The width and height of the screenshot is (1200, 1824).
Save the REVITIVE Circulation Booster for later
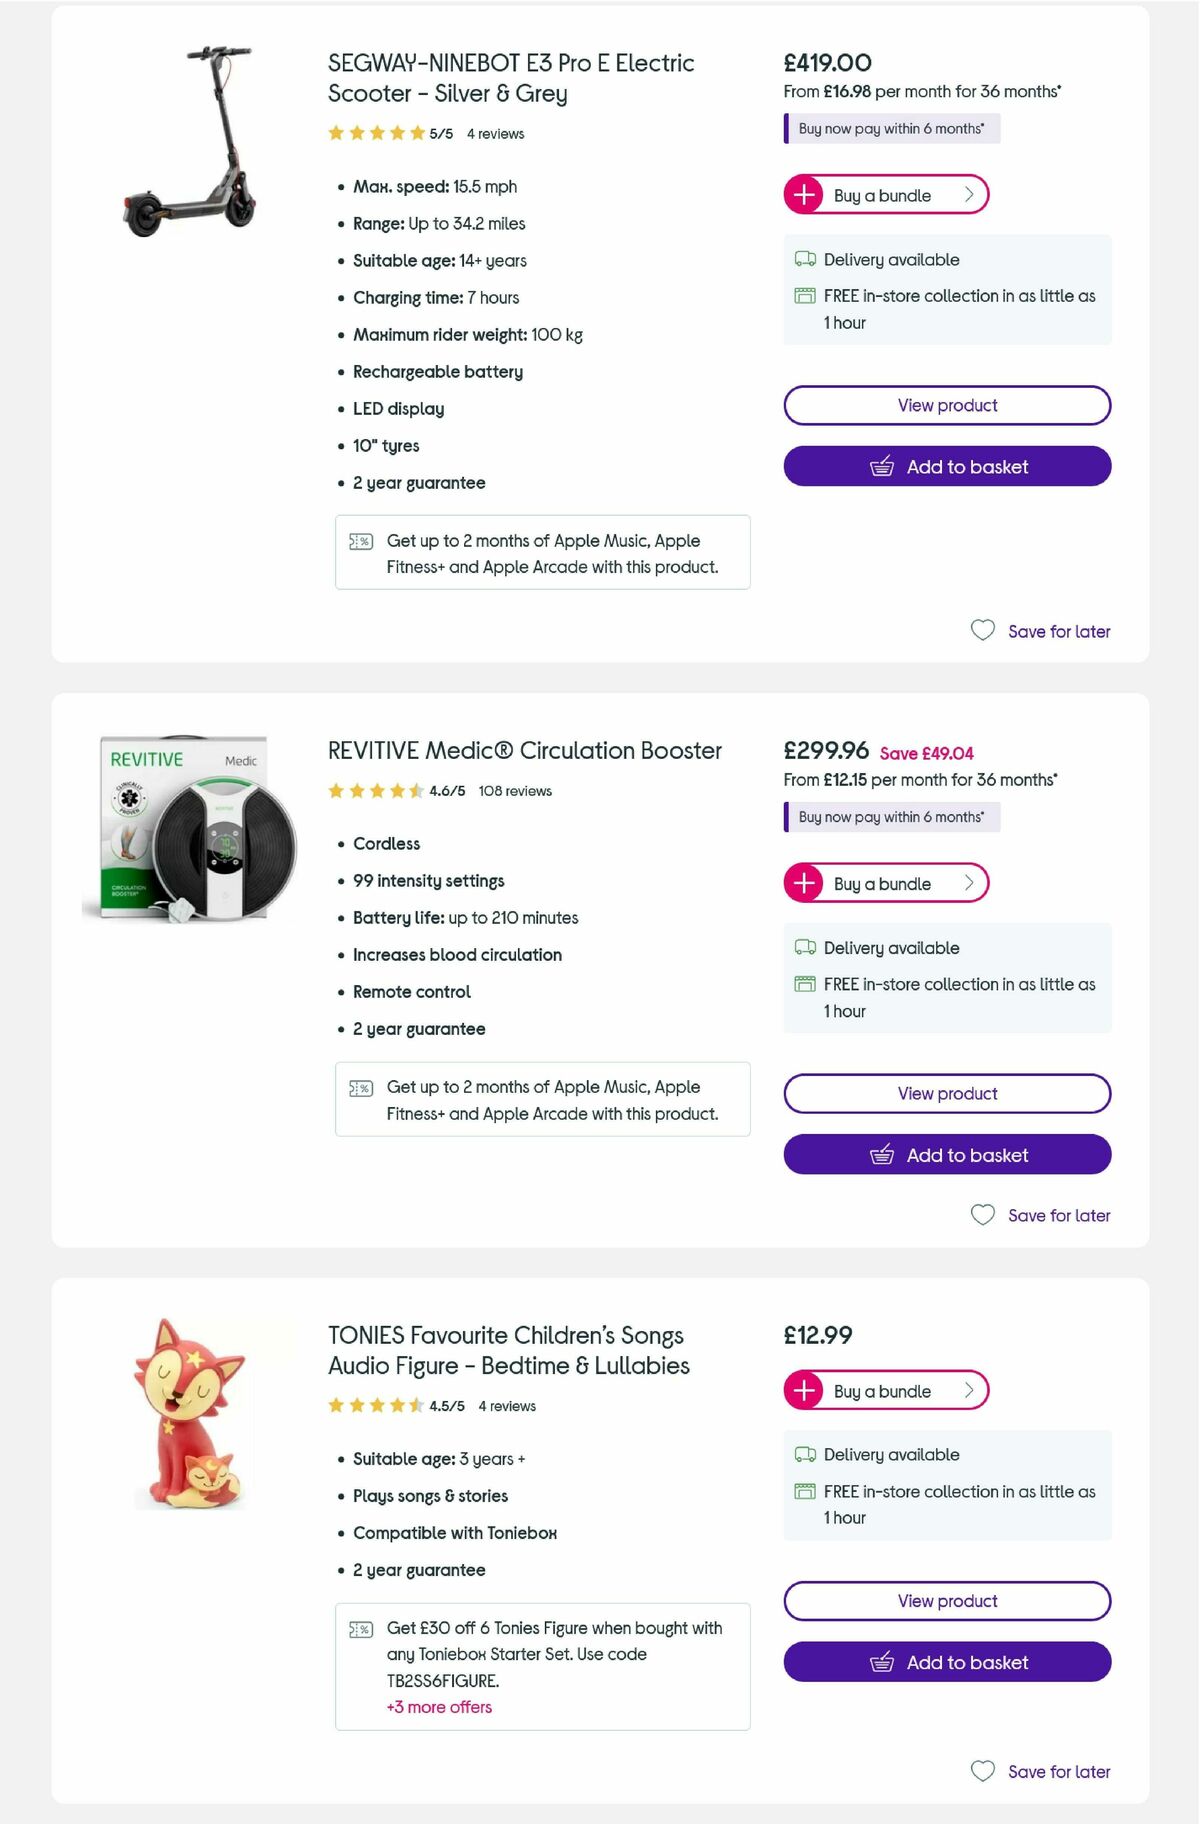[x=1040, y=1215]
